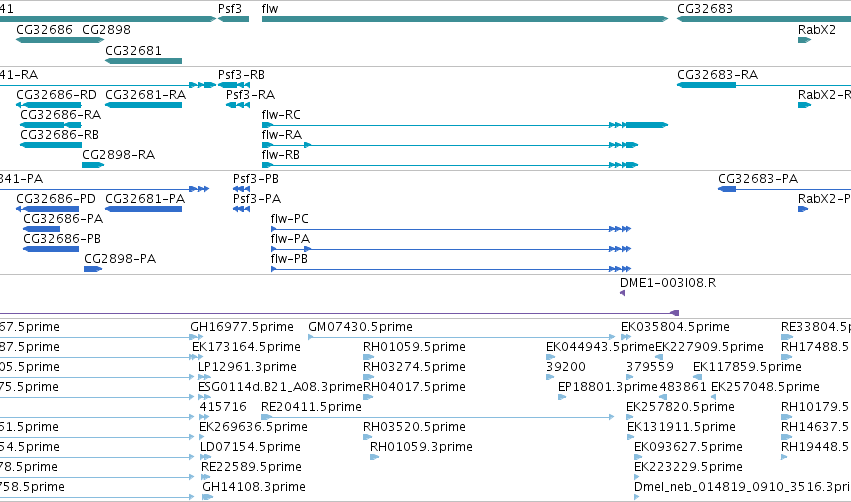
Task: Open protein label CG32683-PA
Action: pos(758,179)
